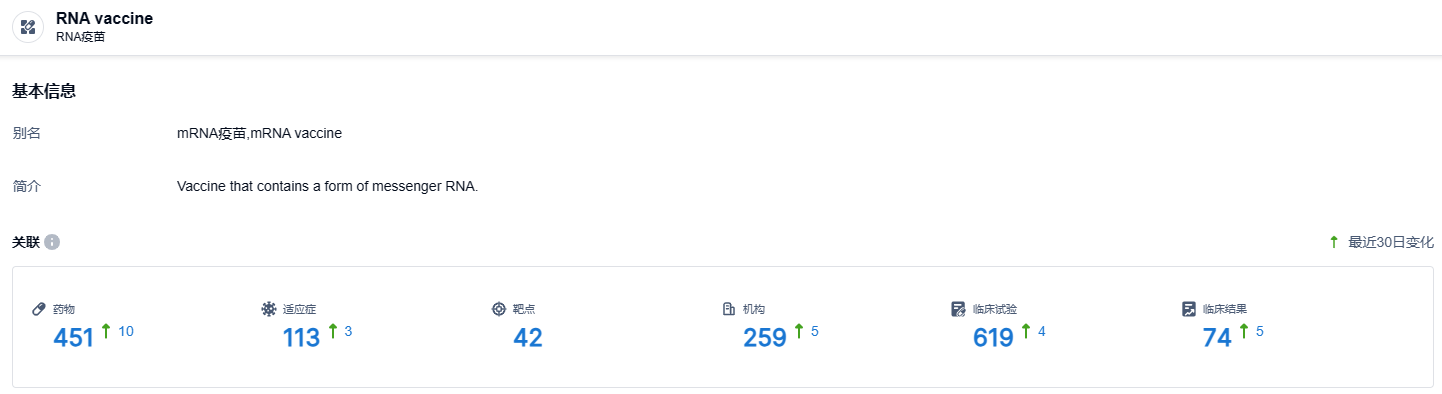Click the info icon next to 关联

(x=52, y=242)
